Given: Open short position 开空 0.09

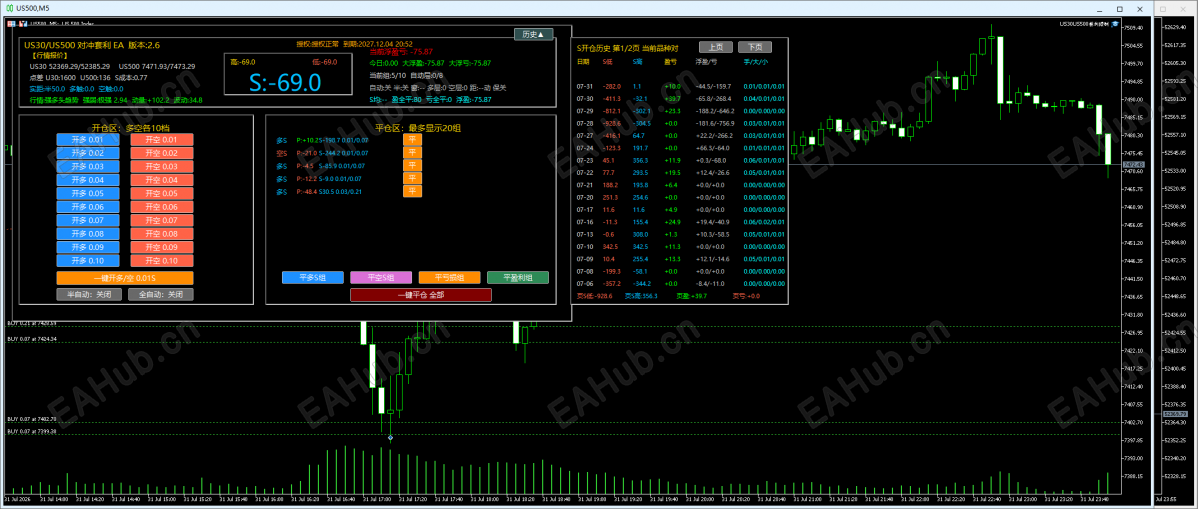Looking at the screenshot, I should pos(162,247).
